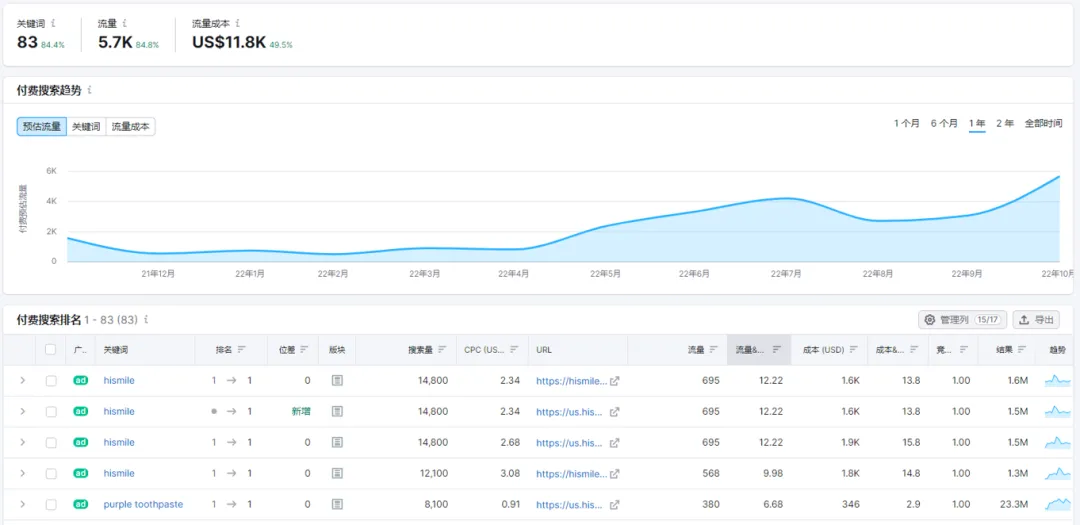Select the purple toothpaste row checkbox

51,504
